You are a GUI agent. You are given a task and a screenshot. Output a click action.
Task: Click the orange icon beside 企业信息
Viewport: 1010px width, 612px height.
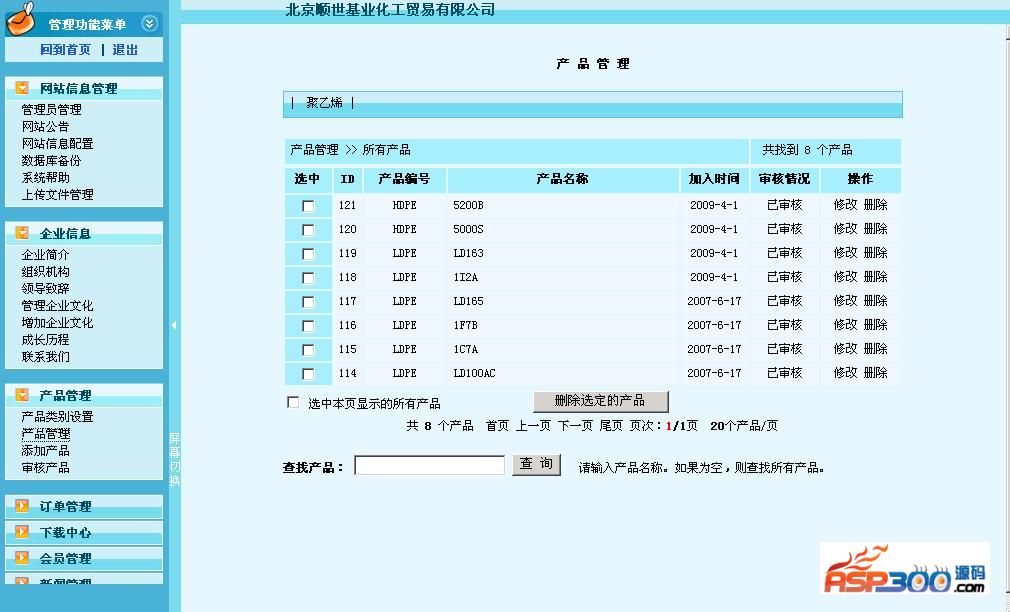(22, 233)
